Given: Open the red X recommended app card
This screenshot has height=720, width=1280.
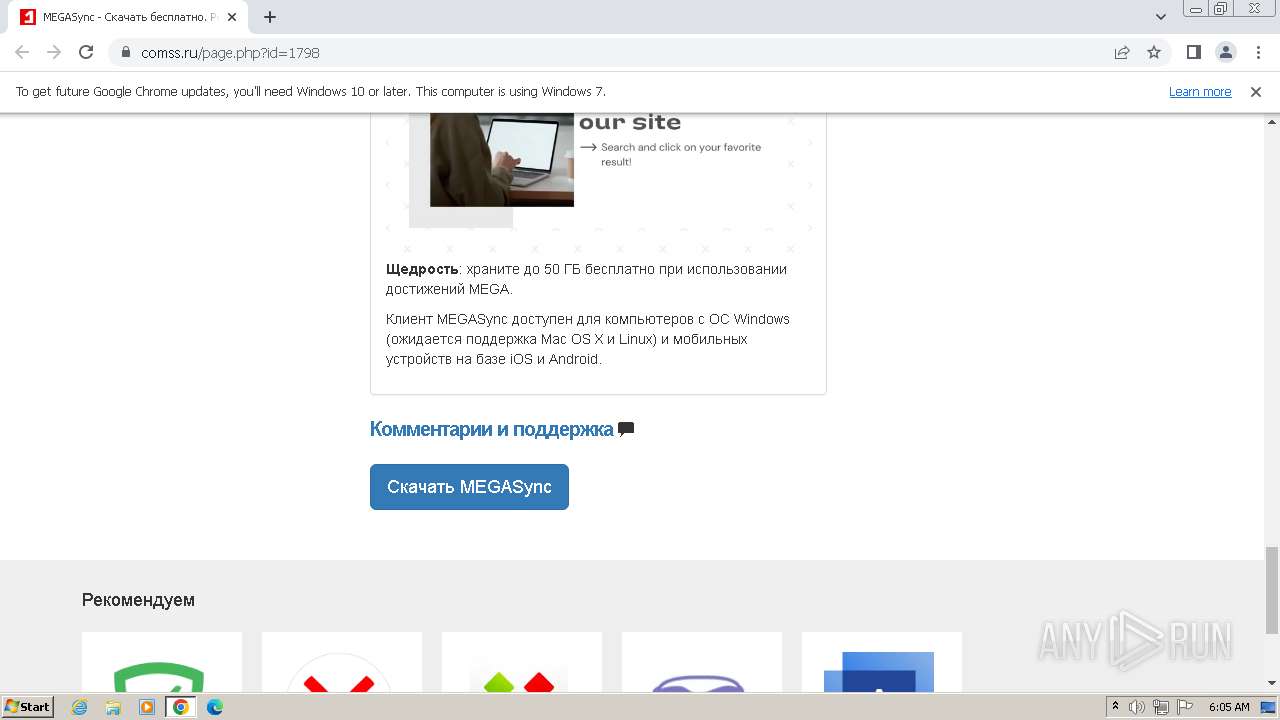Looking at the screenshot, I should point(342,662).
